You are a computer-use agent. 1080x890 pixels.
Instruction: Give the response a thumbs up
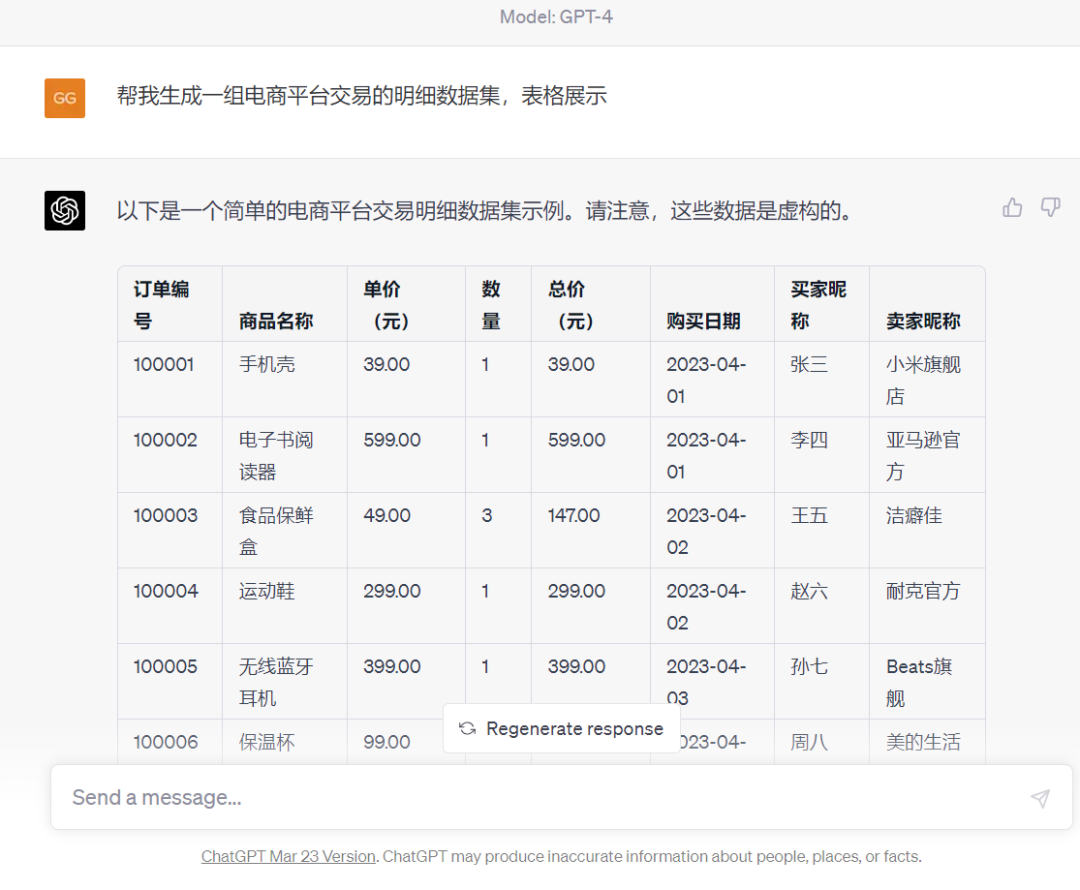[x=1012, y=207]
